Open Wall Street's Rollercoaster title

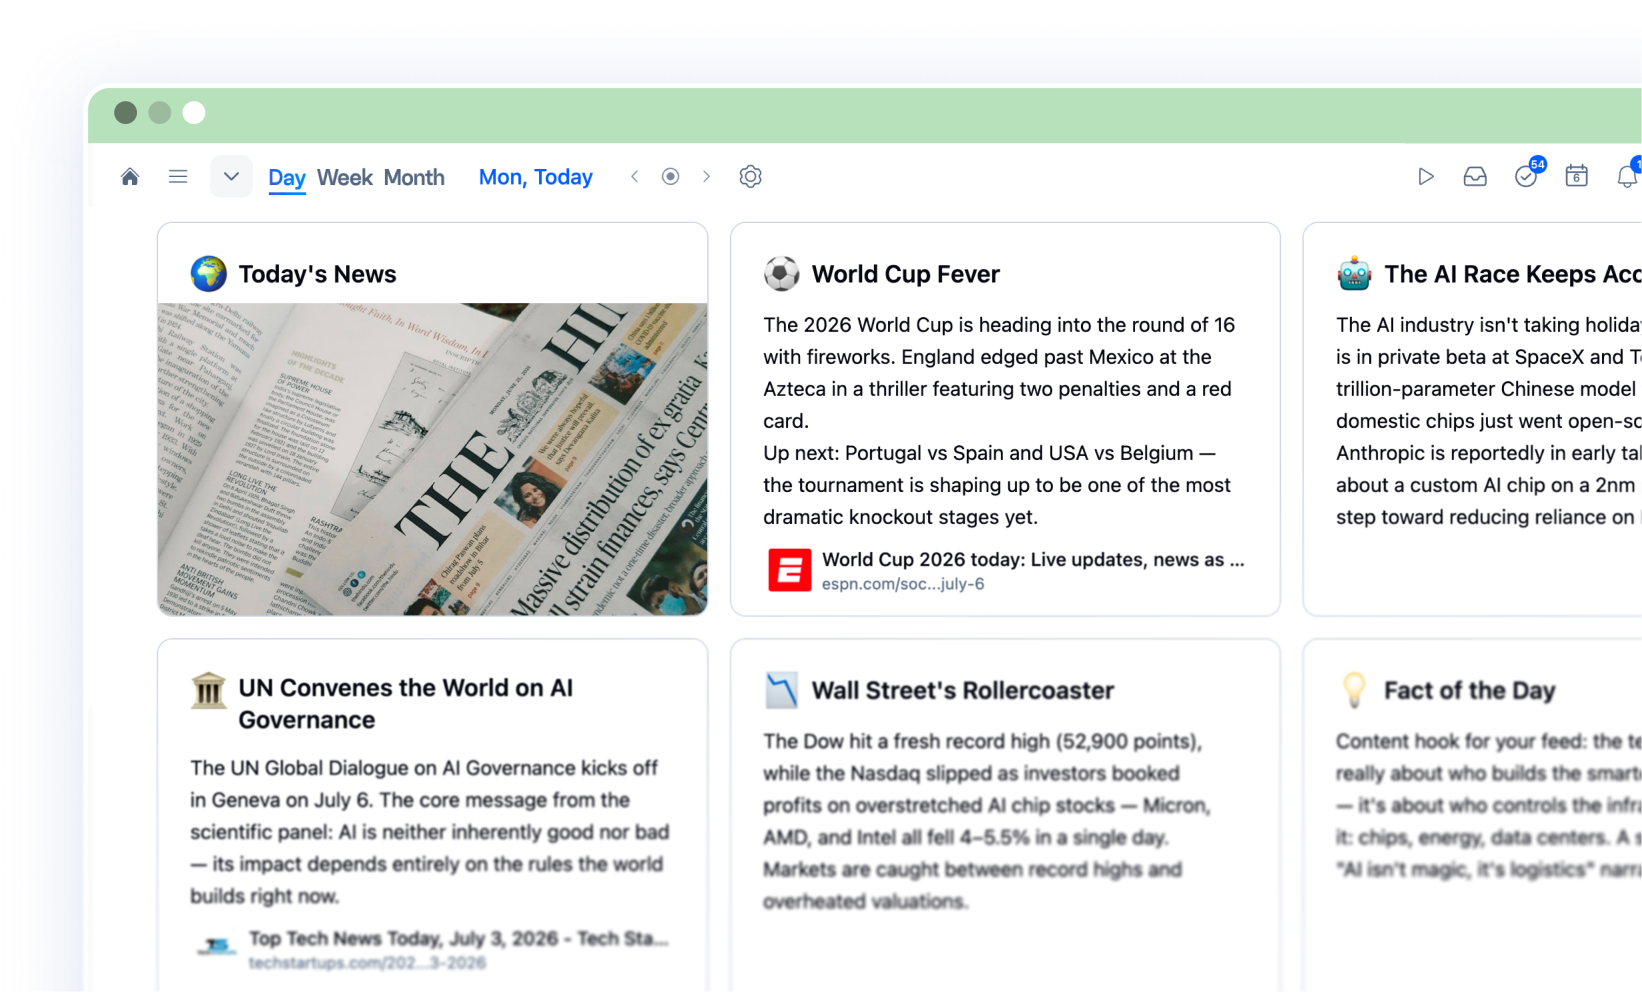(962, 690)
